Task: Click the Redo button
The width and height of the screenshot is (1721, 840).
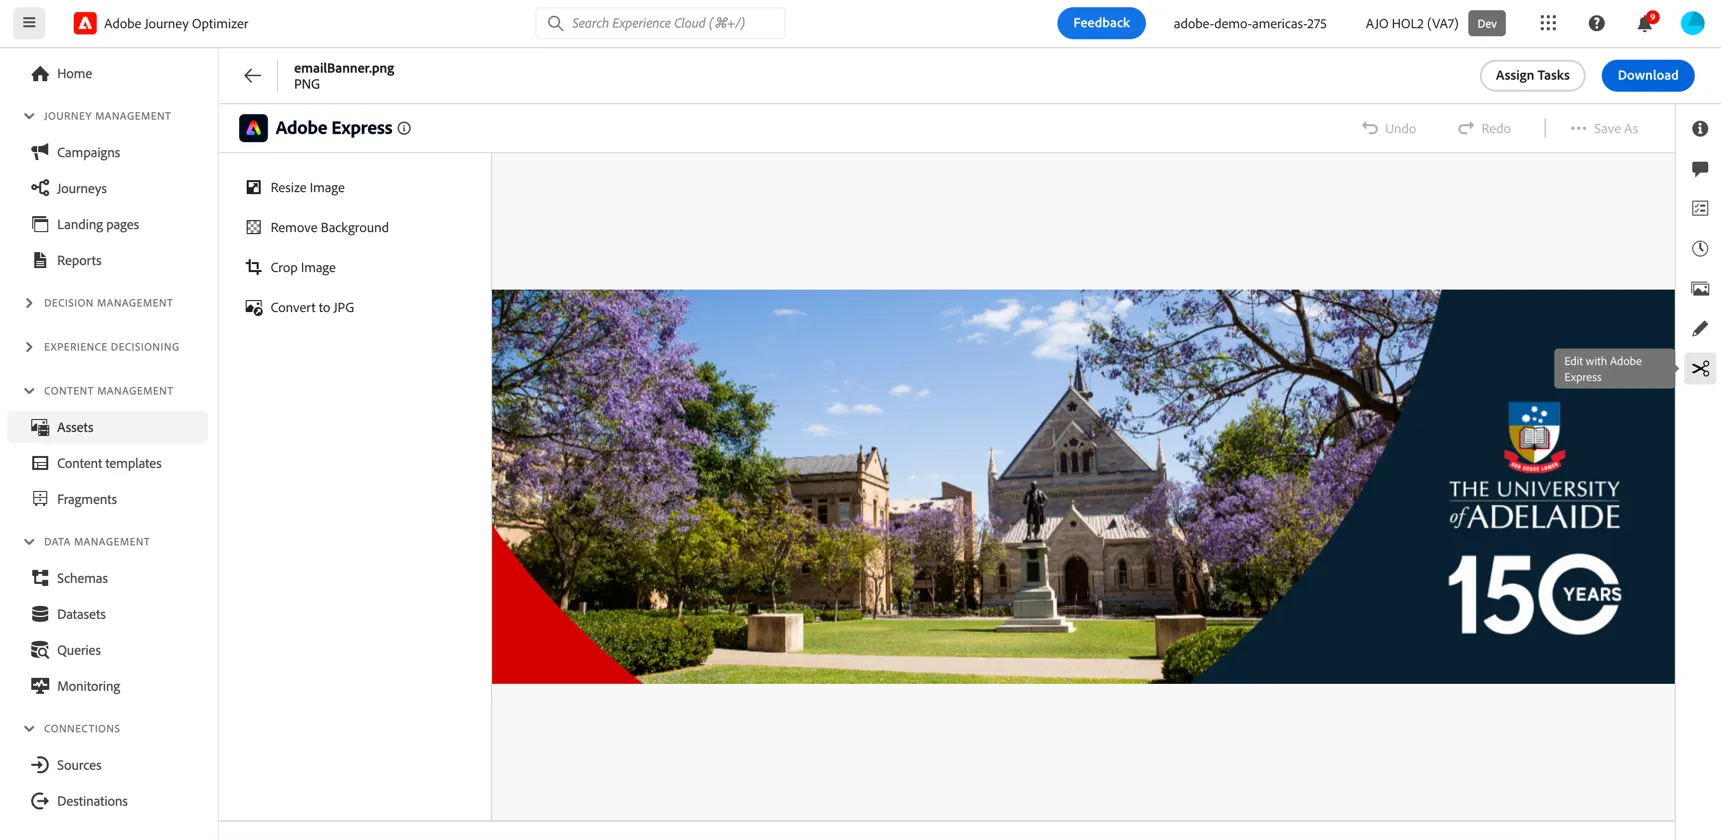Action: (x=1484, y=128)
